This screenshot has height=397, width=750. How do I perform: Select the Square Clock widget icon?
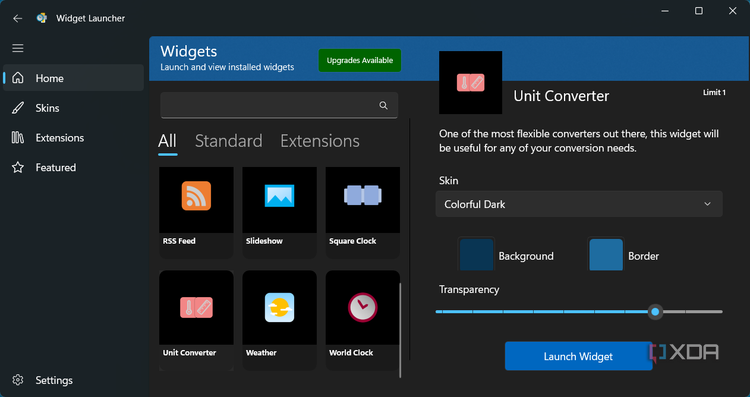point(363,195)
